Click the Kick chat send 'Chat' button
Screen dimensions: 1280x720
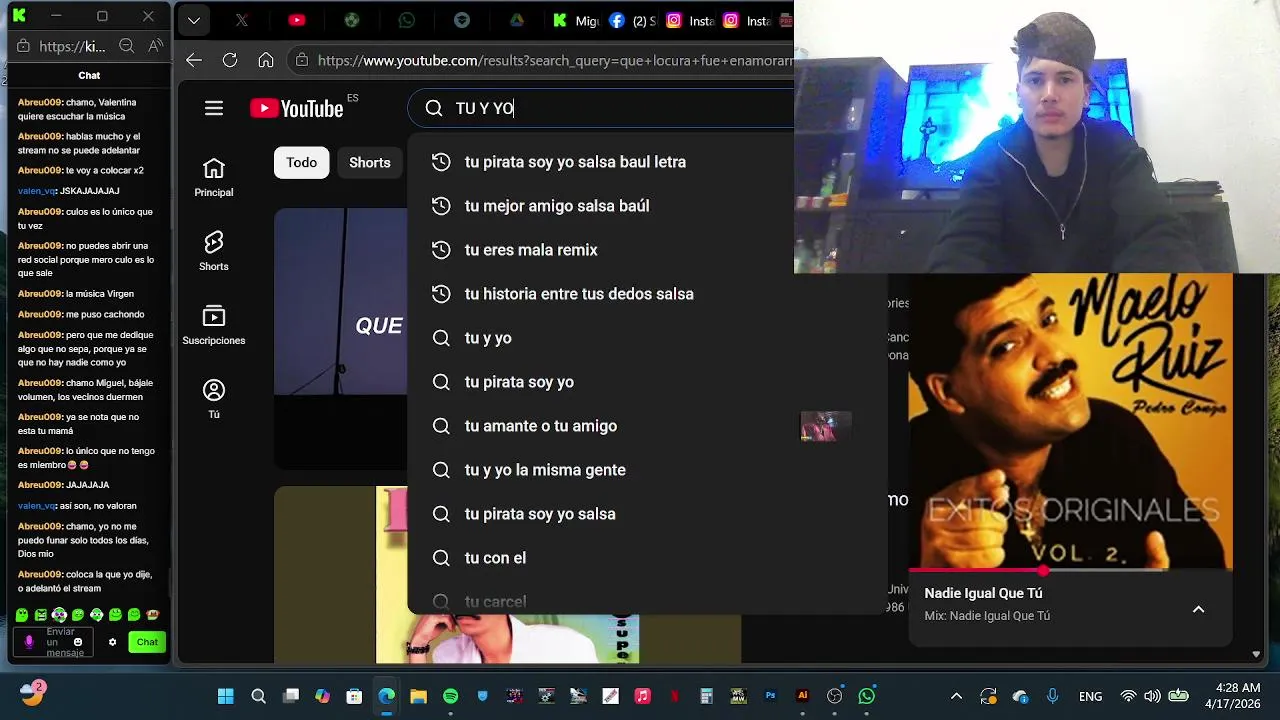pos(147,642)
